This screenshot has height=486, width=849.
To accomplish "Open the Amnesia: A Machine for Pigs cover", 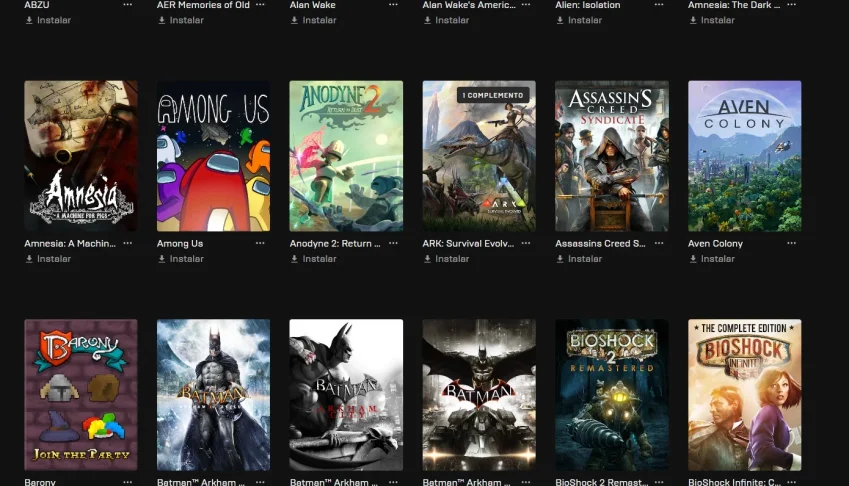I will (x=81, y=156).
